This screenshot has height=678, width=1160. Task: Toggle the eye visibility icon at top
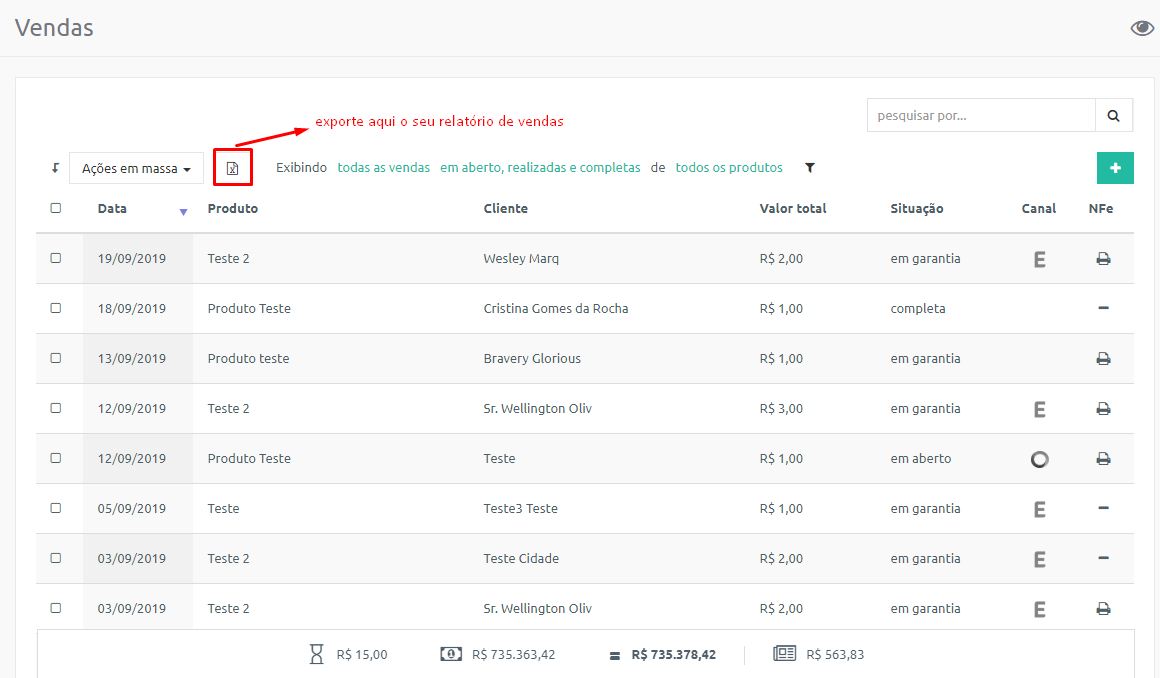click(1142, 28)
